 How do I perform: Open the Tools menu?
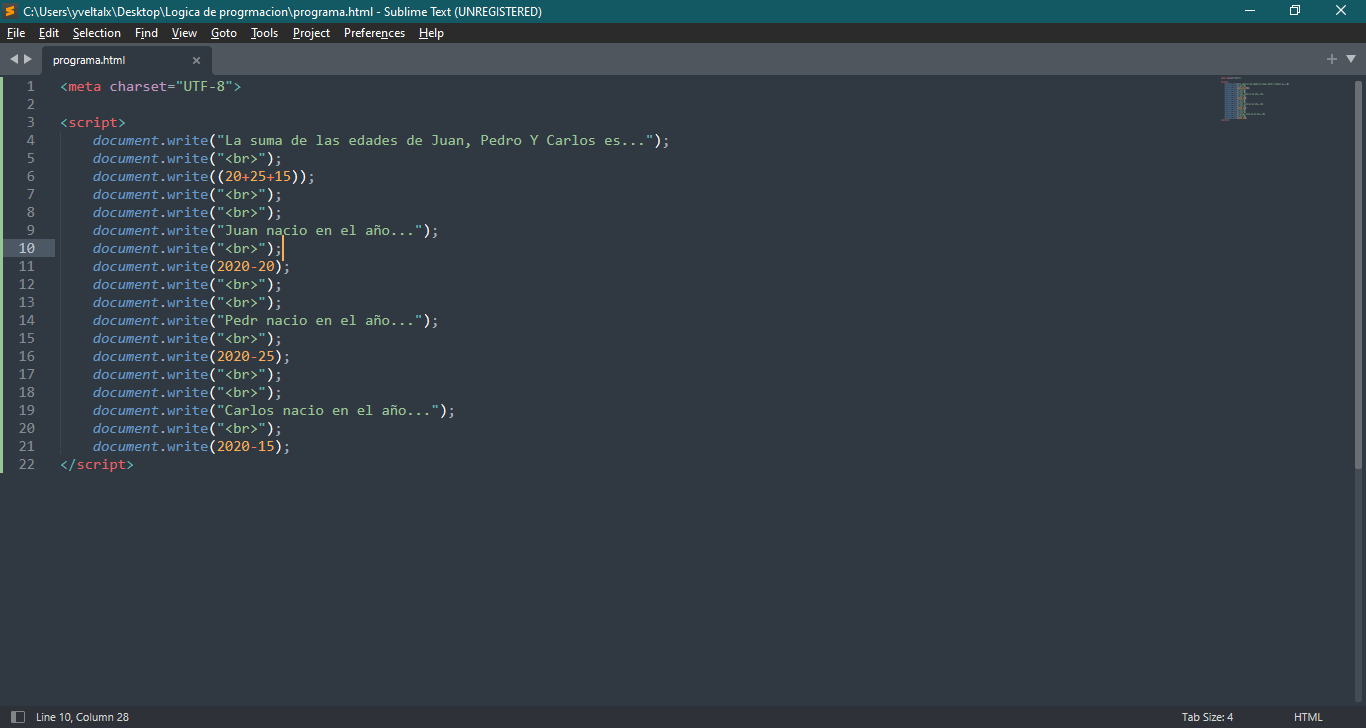pyautogui.click(x=265, y=33)
